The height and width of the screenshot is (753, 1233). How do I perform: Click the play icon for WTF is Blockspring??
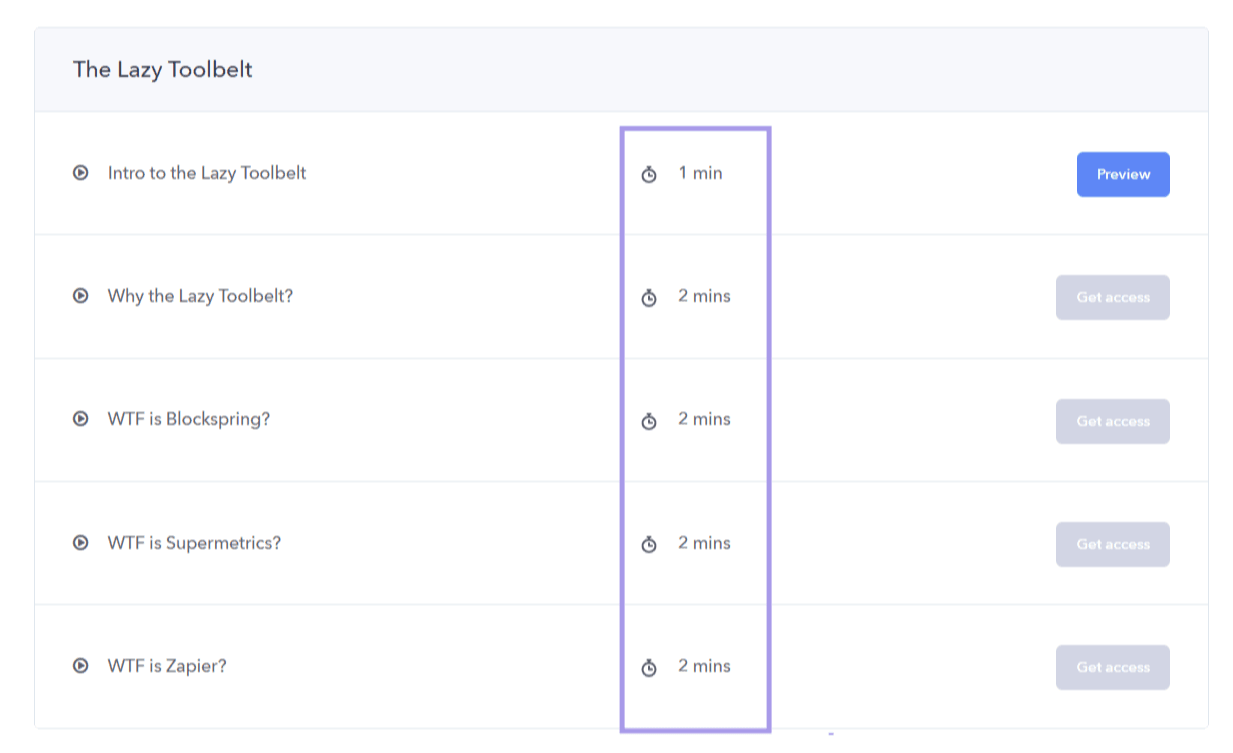(80, 419)
